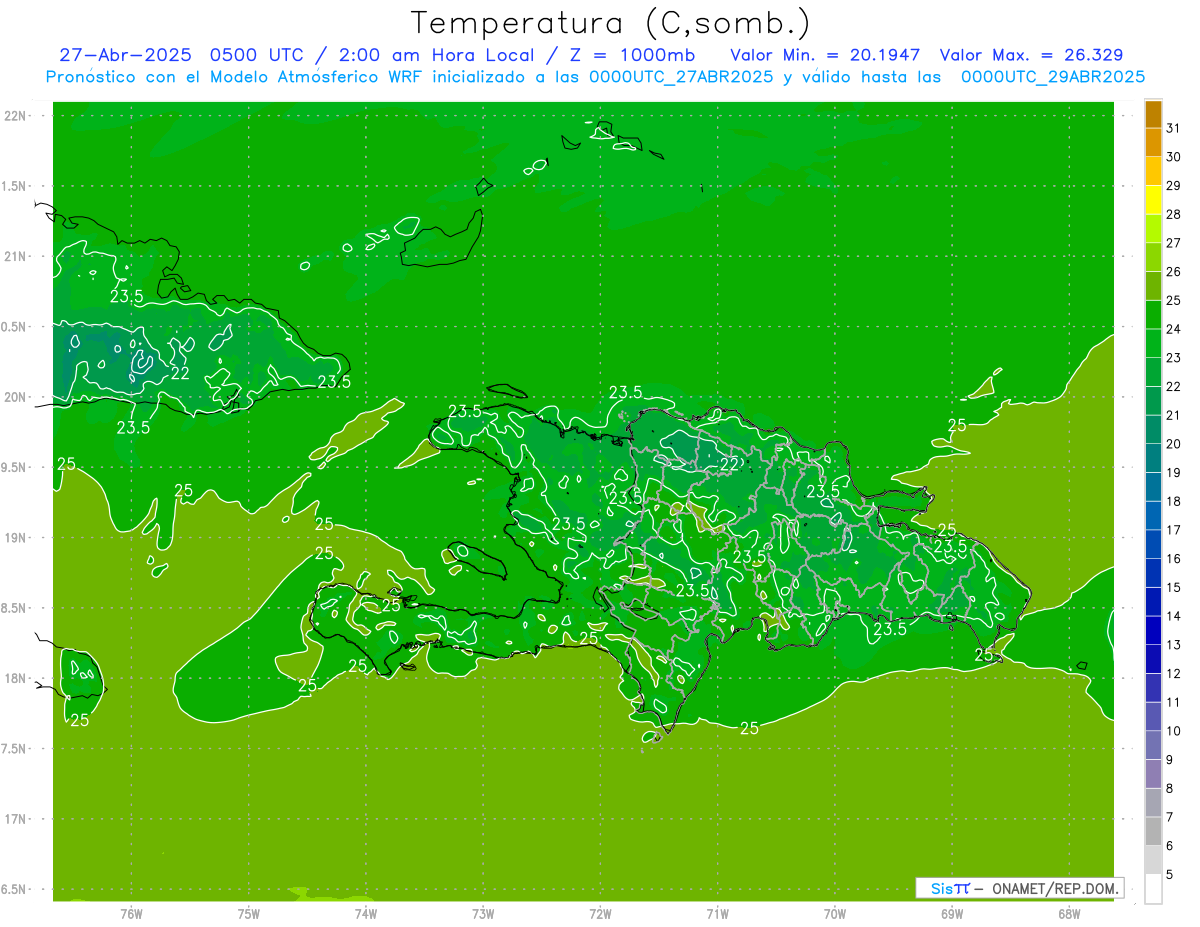Click the '71W' longitude axis label

tap(717, 914)
